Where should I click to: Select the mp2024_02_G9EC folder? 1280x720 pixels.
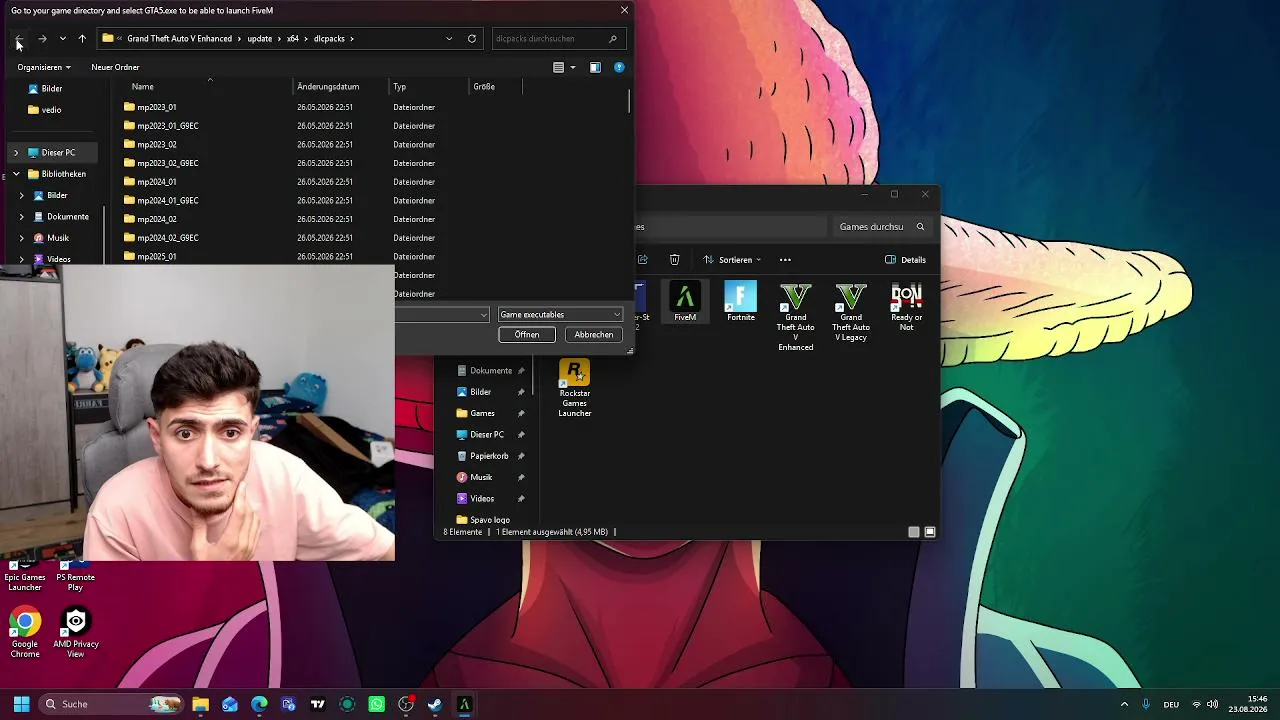[168, 238]
